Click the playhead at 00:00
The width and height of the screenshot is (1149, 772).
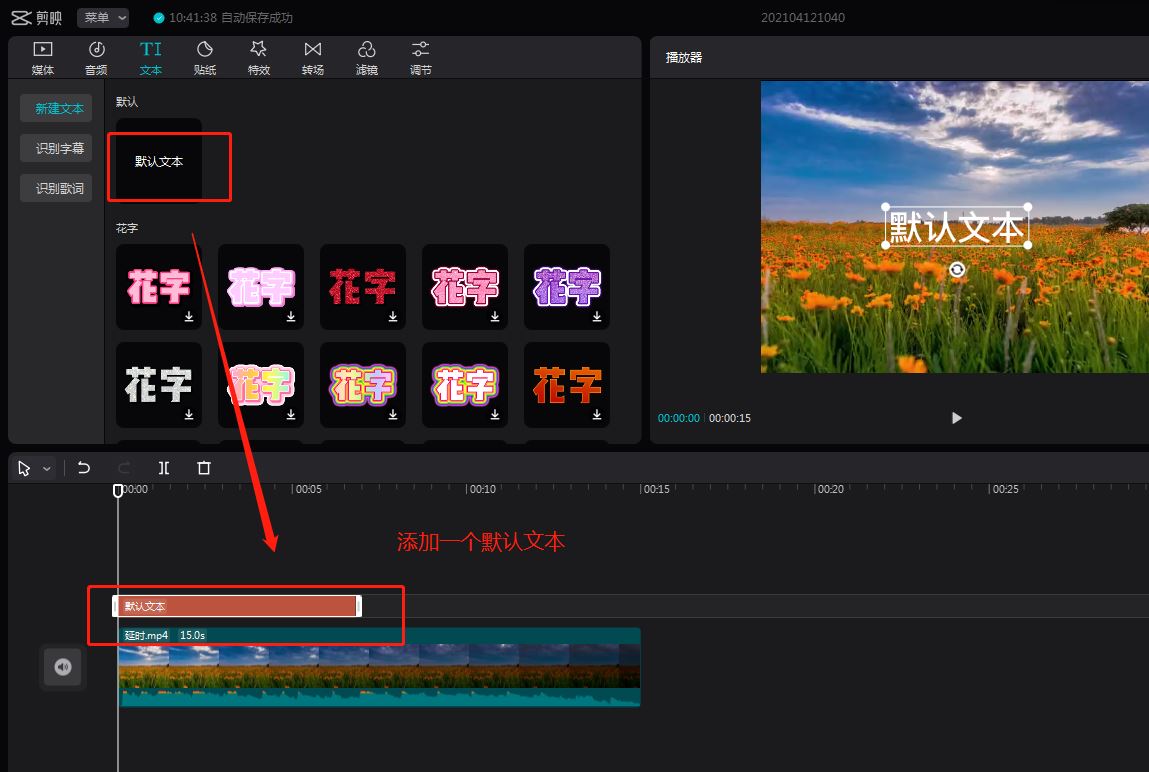tap(118, 490)
